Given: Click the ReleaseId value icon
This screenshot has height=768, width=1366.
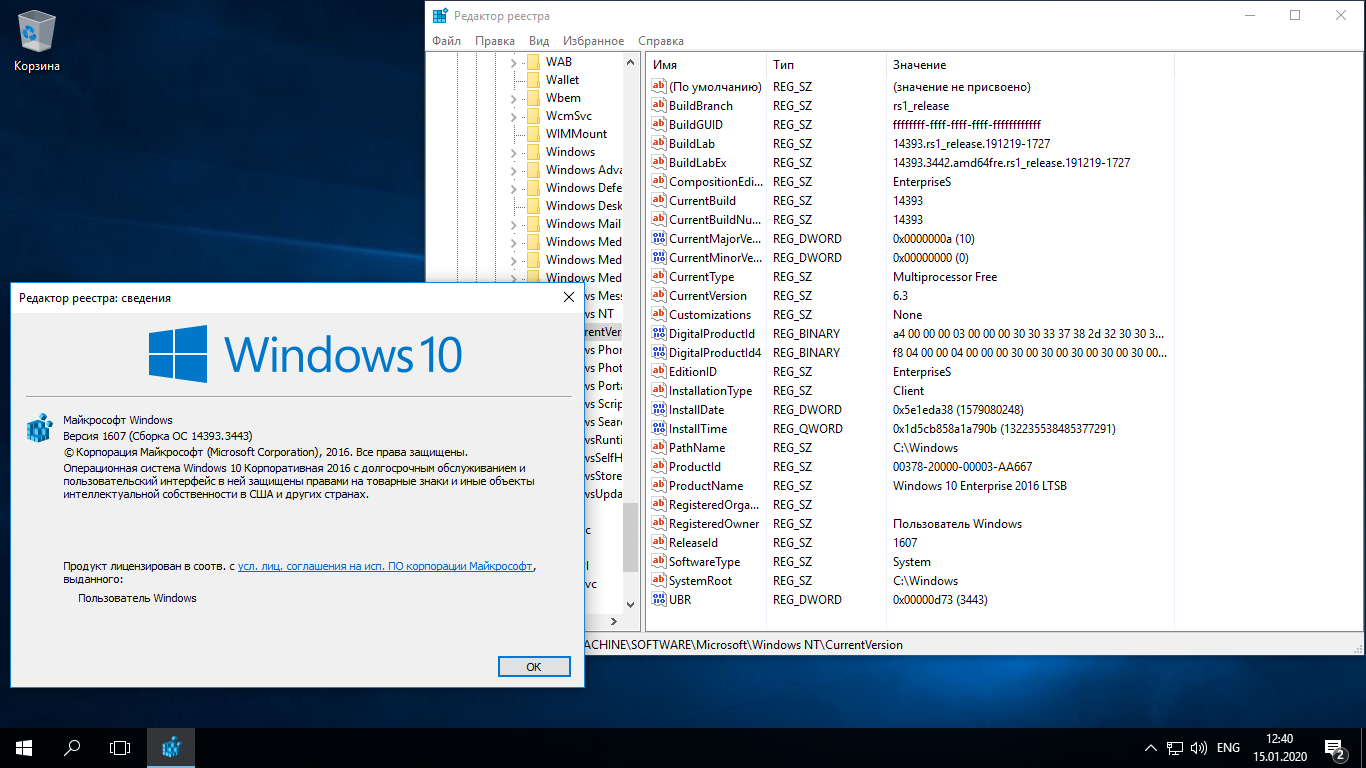Looking at the screenshot, I should pyautogui.click(x=658, y=542).
